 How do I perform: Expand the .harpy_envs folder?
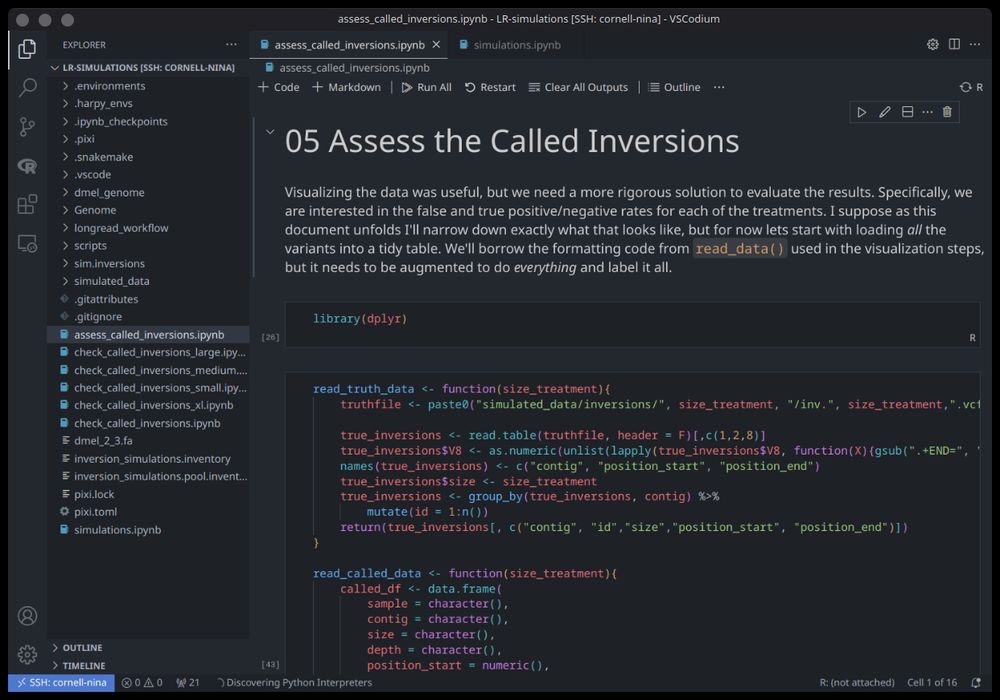pyautogui.click(x=103, y=103)
